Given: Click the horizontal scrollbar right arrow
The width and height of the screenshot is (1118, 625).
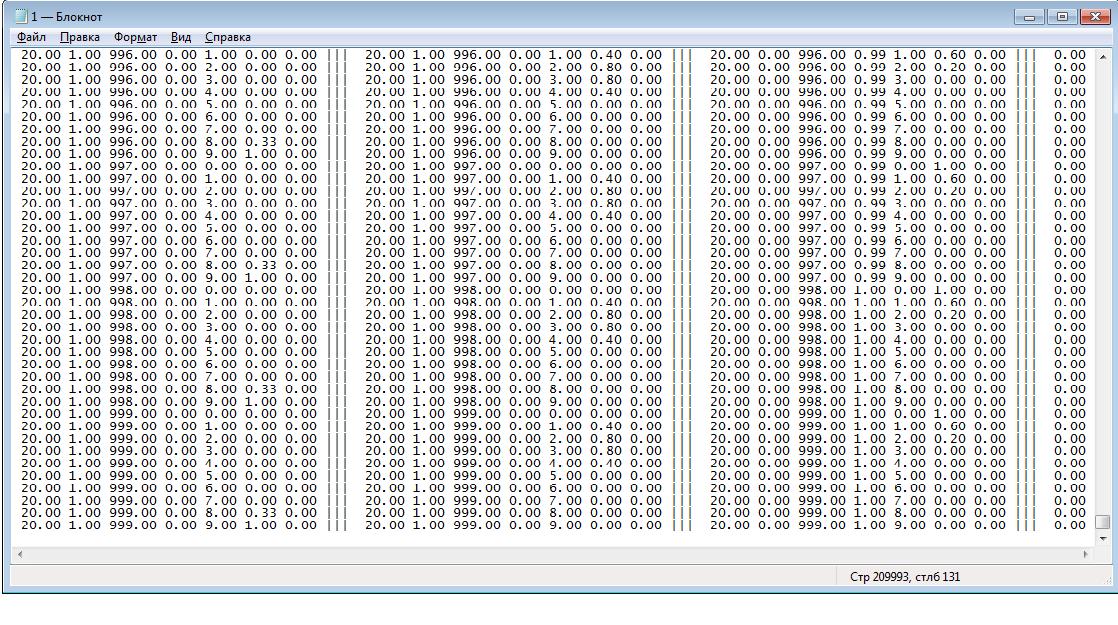Looking at the screenshot, I should 1087,553.
